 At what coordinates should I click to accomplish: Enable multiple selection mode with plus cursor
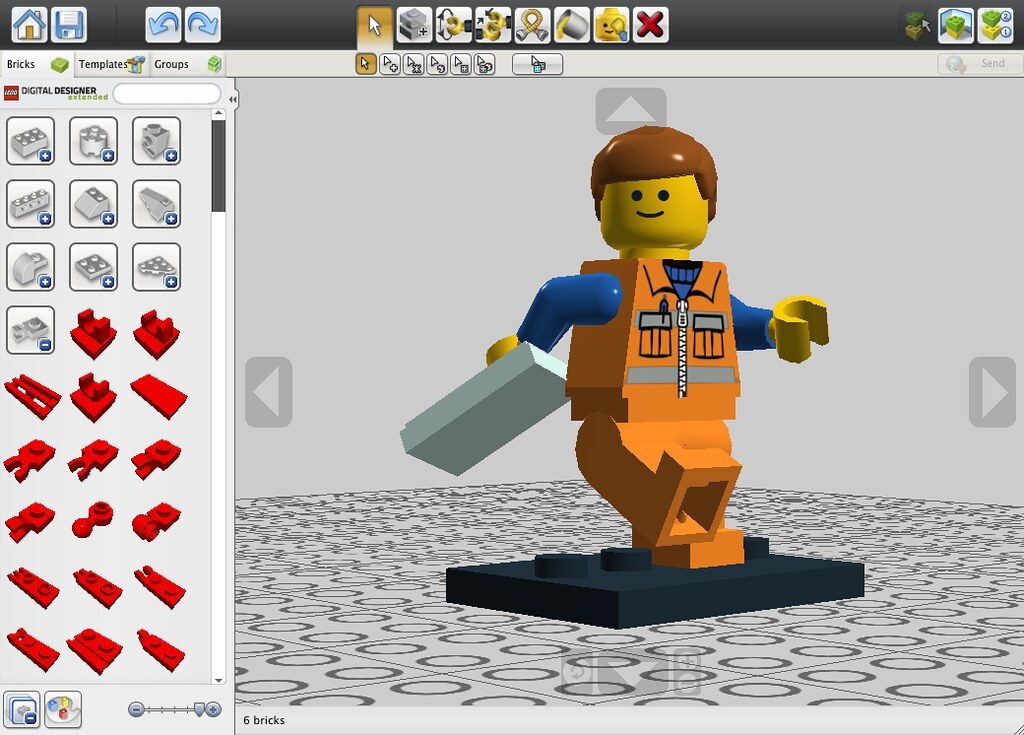pos(390,64)
